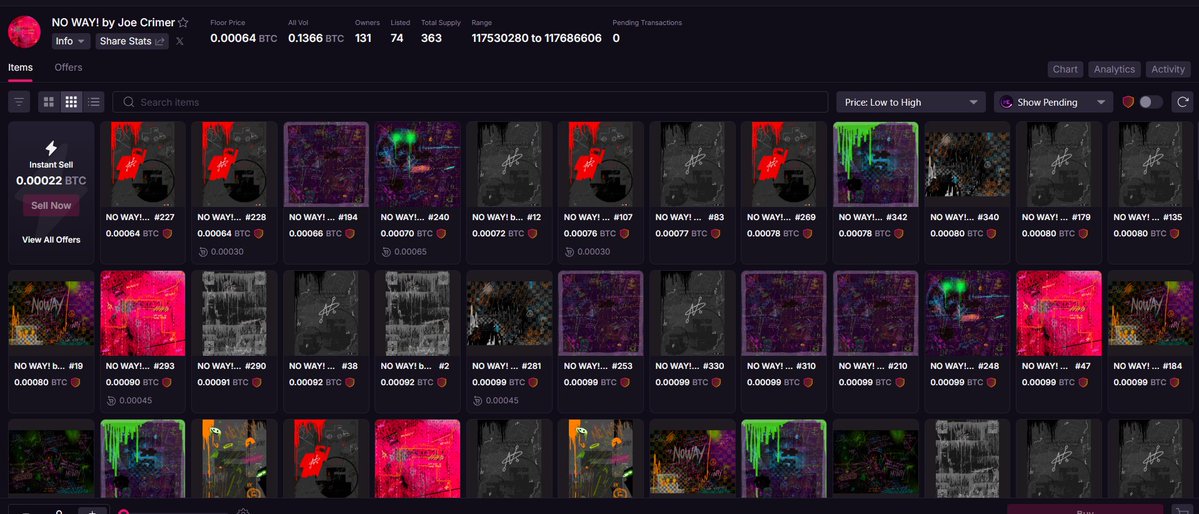This screenshot has height=514, width=1199.
Task: Click the red shield icon beside the toggle
Action: click(x=1128, y=102)
